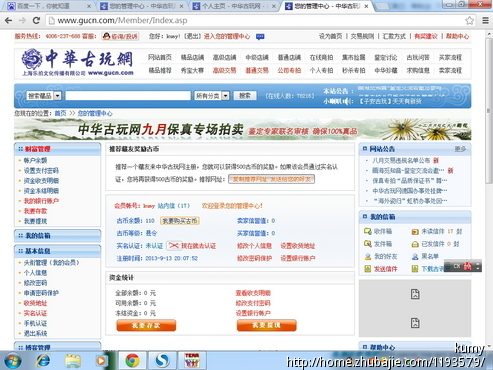Open 实名认证 in the sidebar
The height and width of the screenshot is (370, 493).
pyautogui.click(x=35, y=313)
